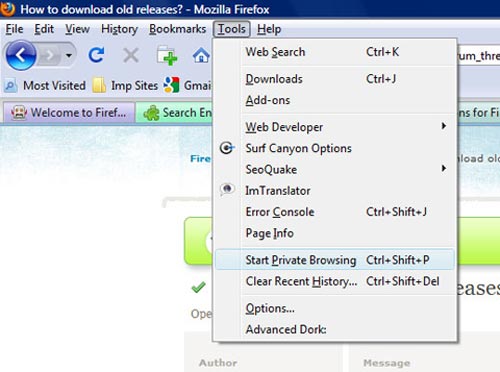The image size is (500, 372).
Task: Open Surf Canyon Options entry
Action: [x=335, y=148]
